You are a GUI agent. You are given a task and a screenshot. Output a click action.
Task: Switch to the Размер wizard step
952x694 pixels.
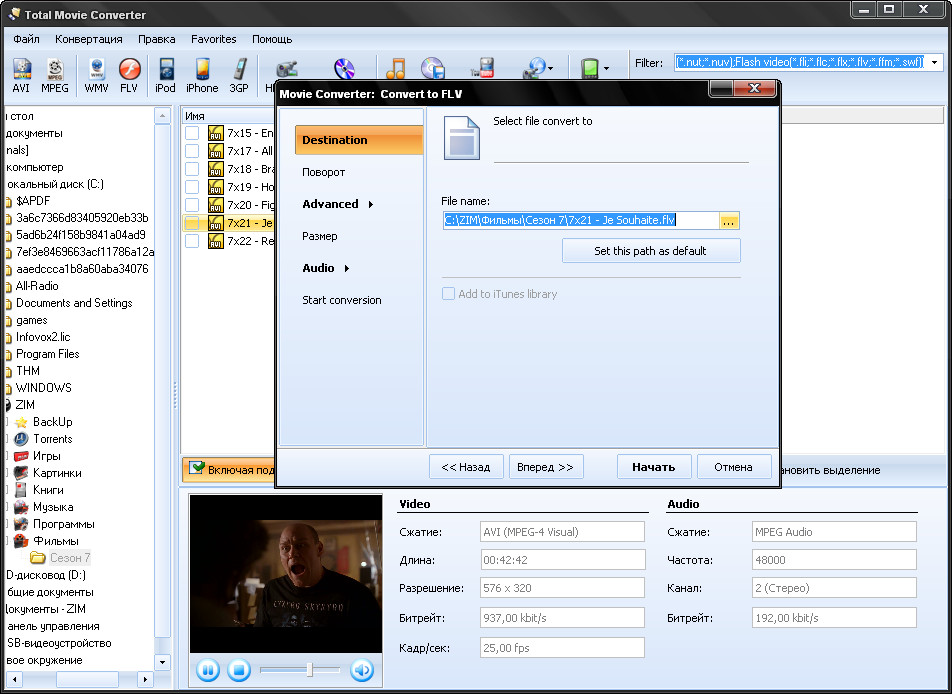tap(320, 236)
